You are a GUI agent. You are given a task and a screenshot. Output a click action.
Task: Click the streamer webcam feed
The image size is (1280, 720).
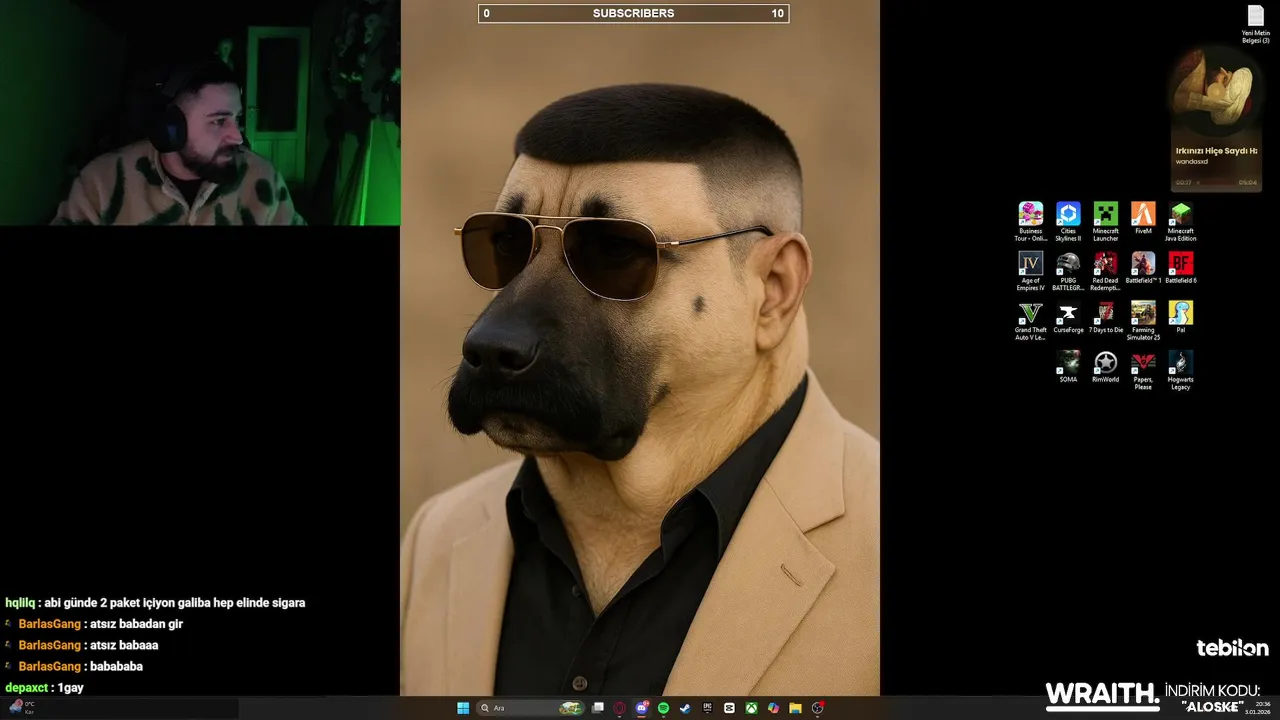(x=200, y=112)
